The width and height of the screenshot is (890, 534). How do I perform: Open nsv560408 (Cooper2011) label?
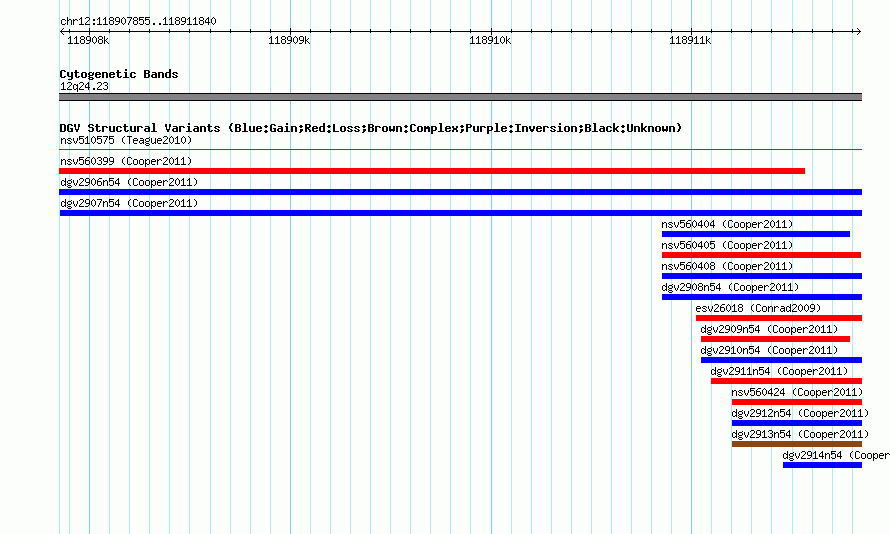point(727,266)
